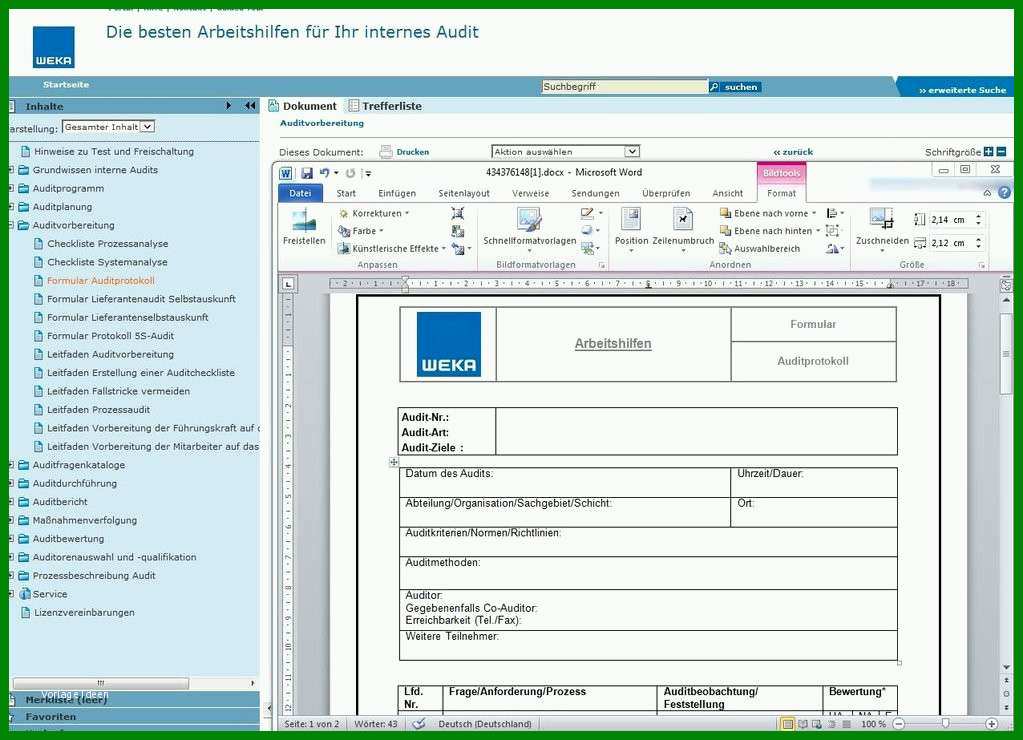Click the redo icon in Word

350,173
